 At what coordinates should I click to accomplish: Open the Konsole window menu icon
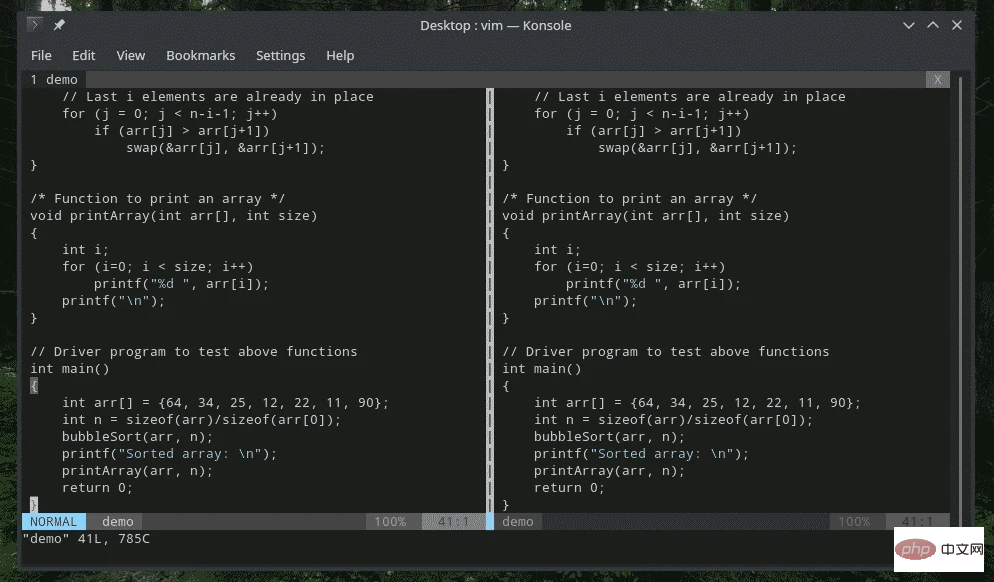tap(35, 24)
